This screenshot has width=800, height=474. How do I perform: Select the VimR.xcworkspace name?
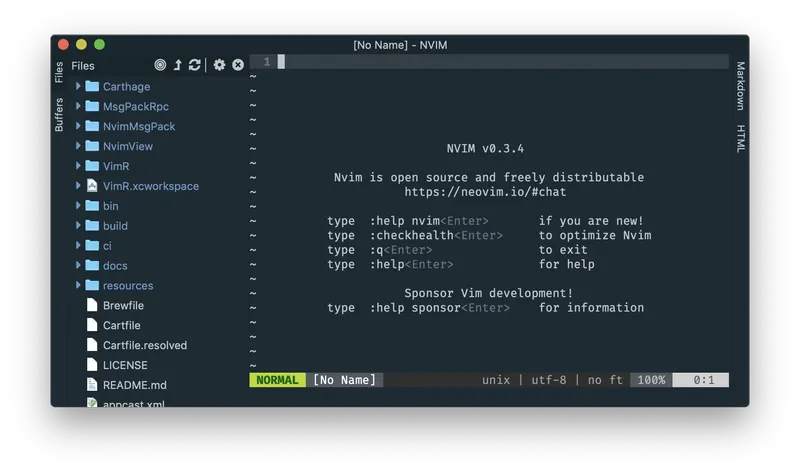point(151,186)
